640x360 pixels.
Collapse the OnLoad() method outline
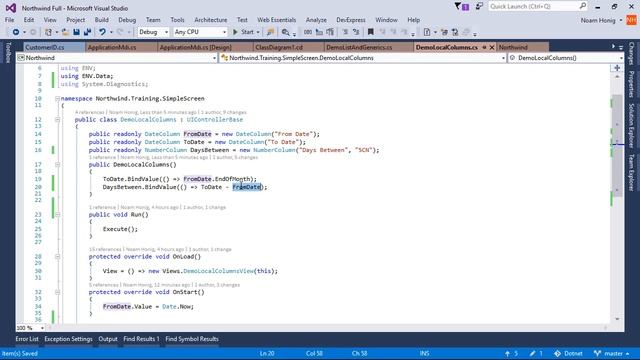58,257
